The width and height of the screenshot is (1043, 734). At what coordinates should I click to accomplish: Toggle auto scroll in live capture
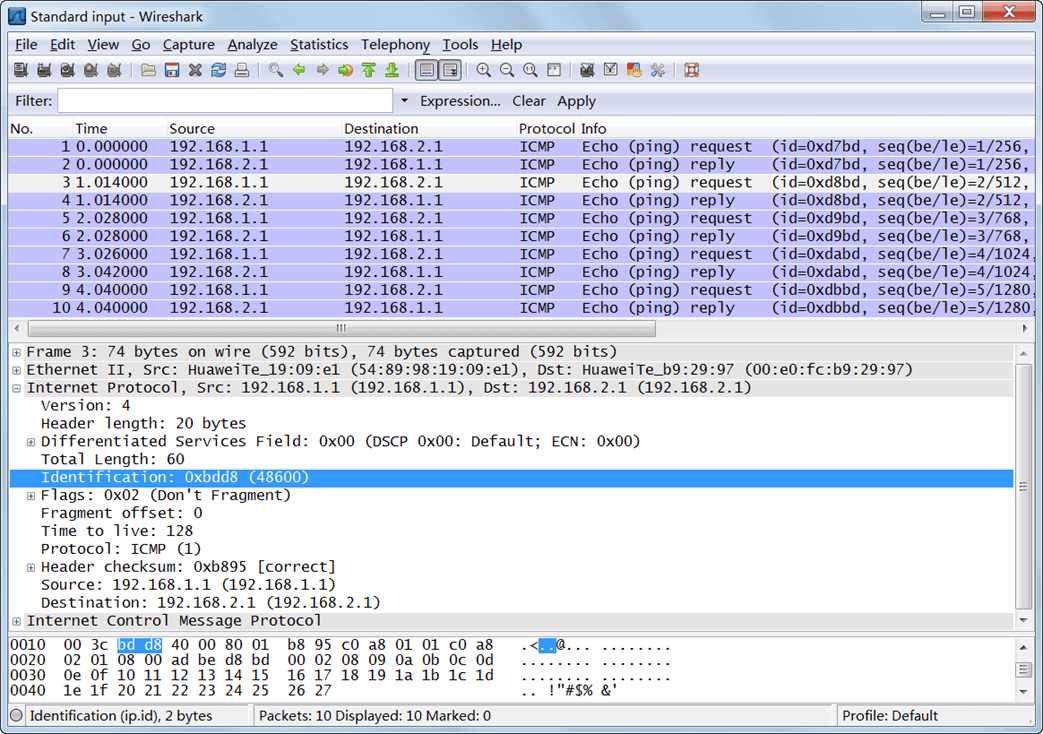coord(450,70)
